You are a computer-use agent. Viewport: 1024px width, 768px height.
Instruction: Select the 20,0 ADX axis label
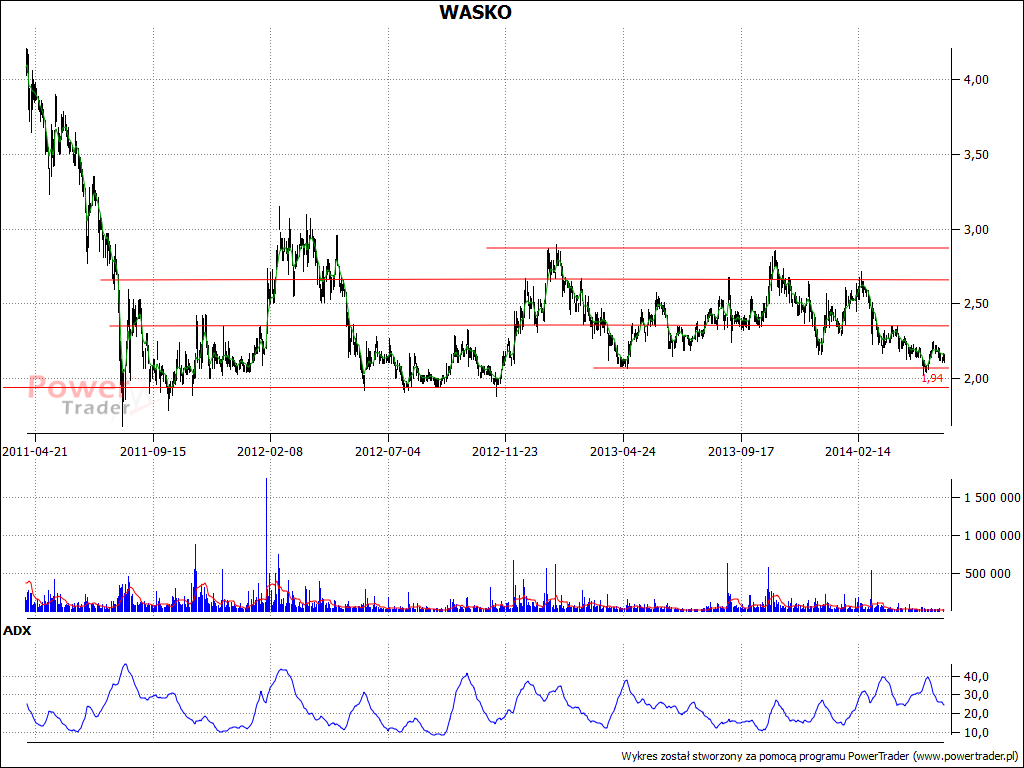(x=976, y=714)
